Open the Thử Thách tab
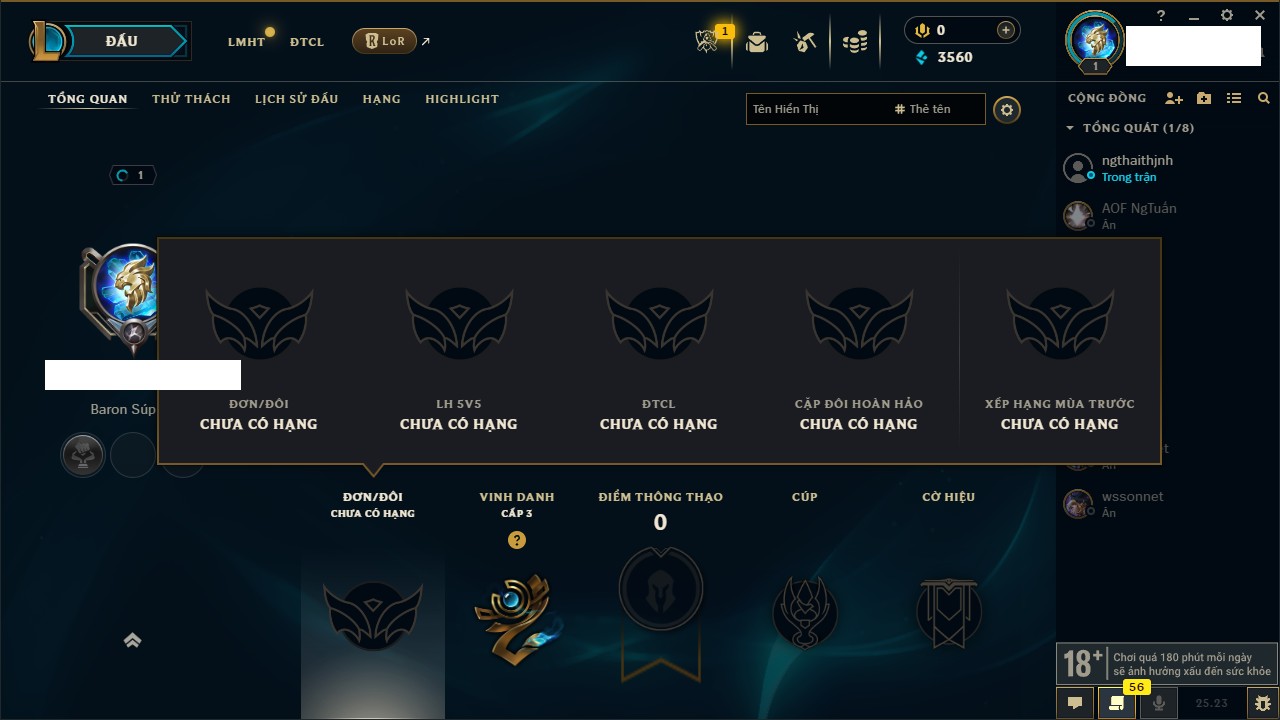This screenshot has width=1280, height=720. click(191, 99)
